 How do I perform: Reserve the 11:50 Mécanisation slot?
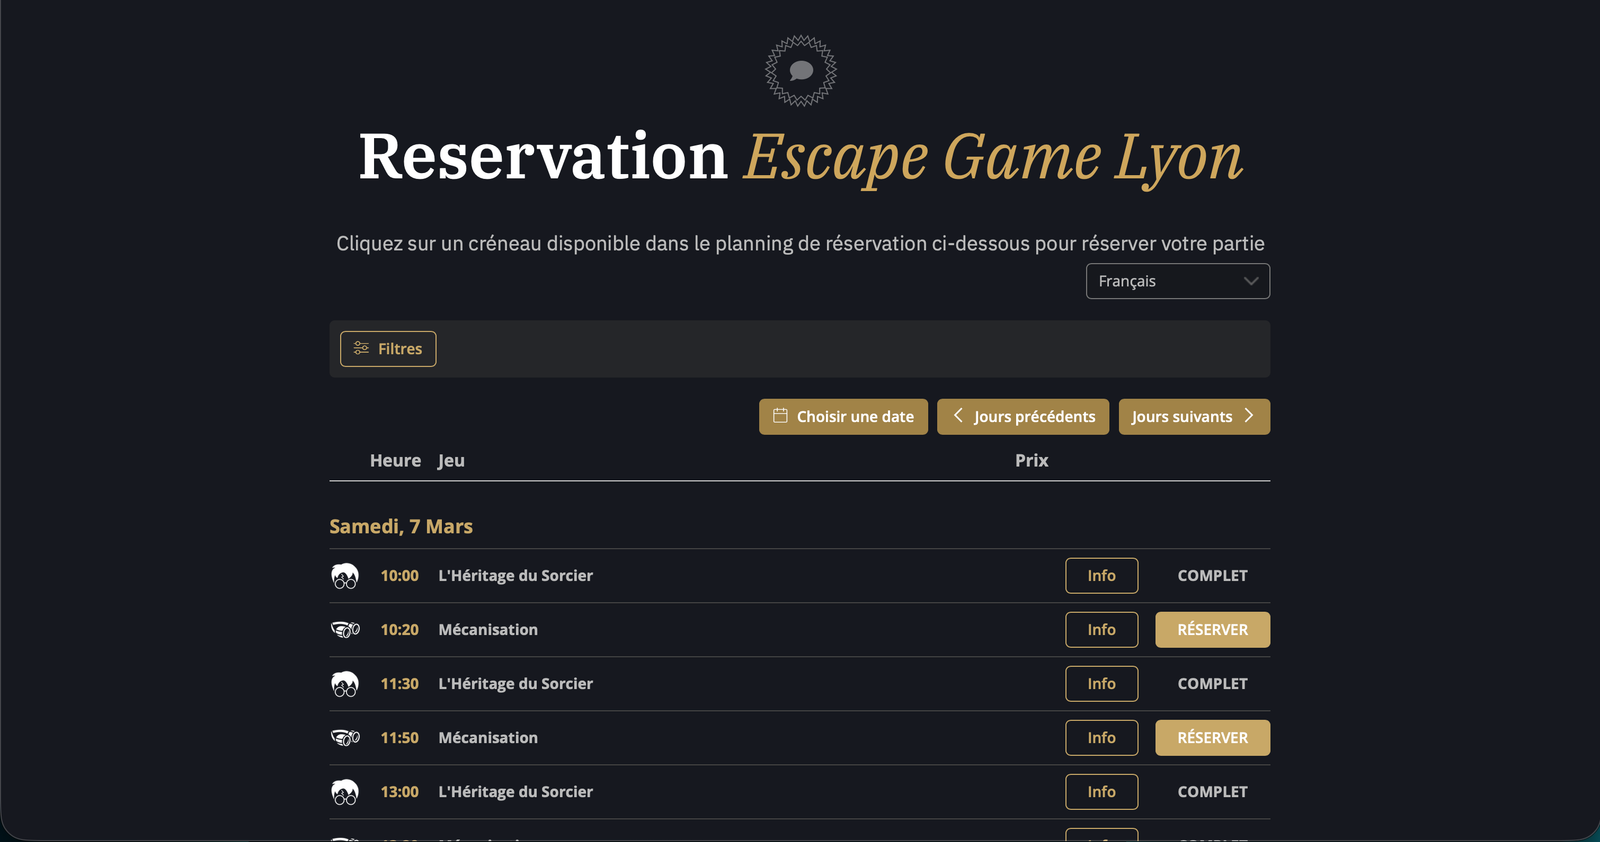(x=1212, y=738)
